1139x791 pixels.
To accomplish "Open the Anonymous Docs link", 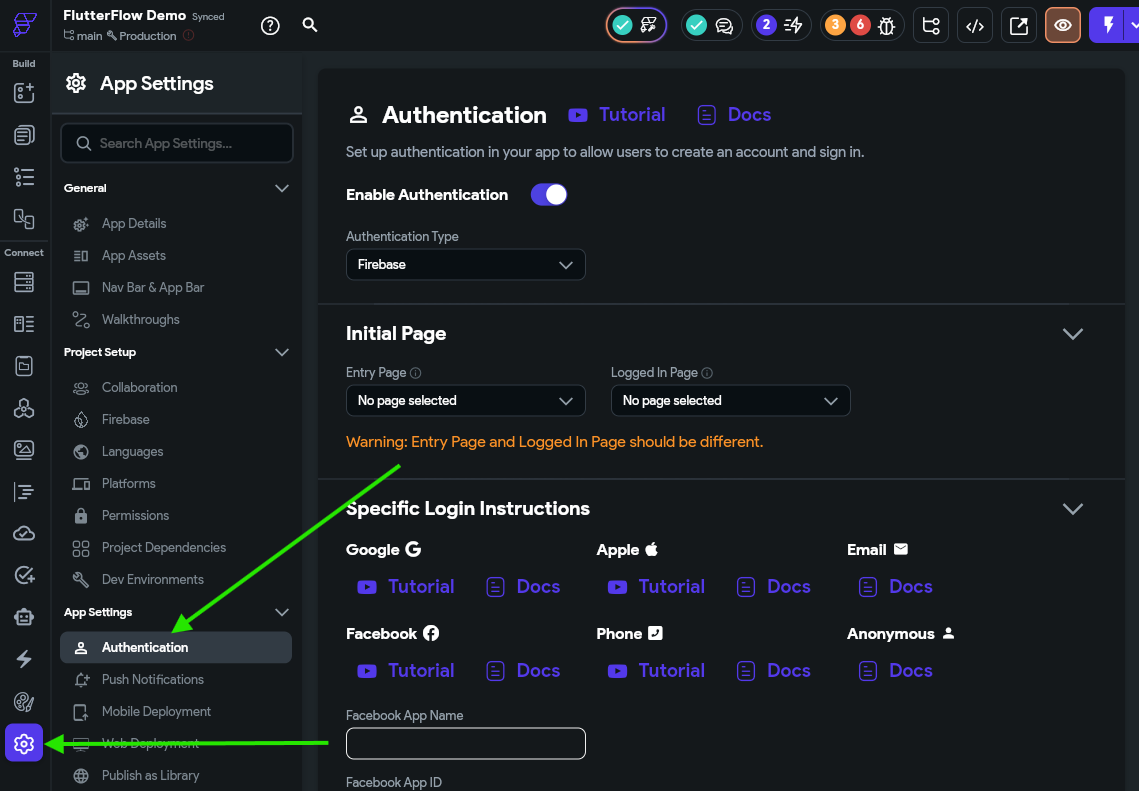I will click(x=895, y=670).
